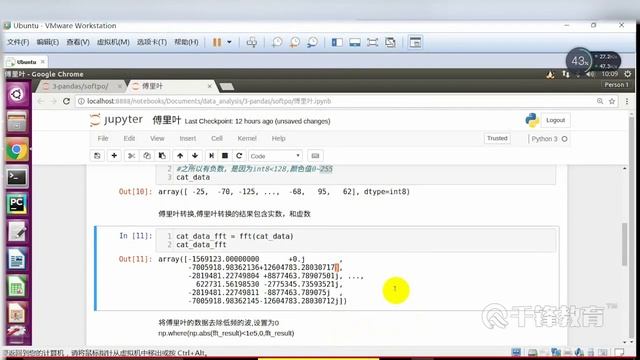Click code cell In [11] editor
The width and height of the screenshot is (640, 360).
(x=355, y=240)
